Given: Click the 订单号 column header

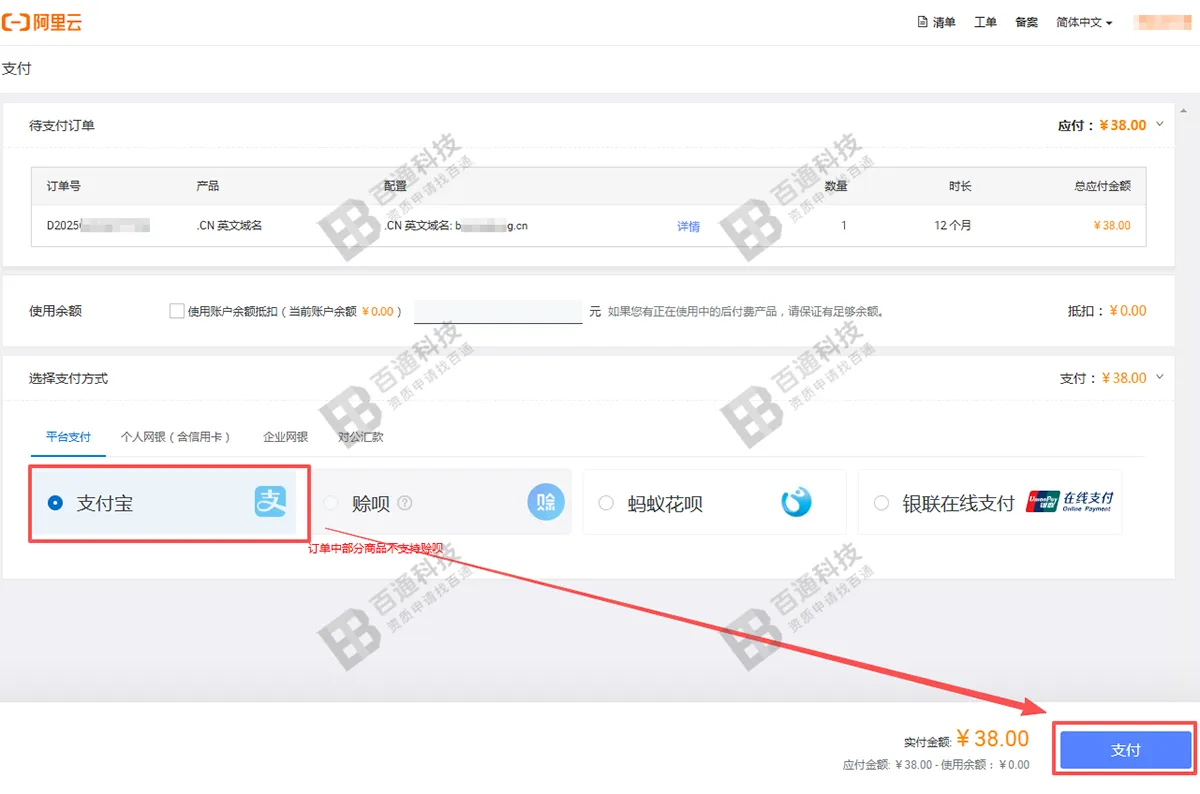Looking at the screenshot, I should coord(63,186).
